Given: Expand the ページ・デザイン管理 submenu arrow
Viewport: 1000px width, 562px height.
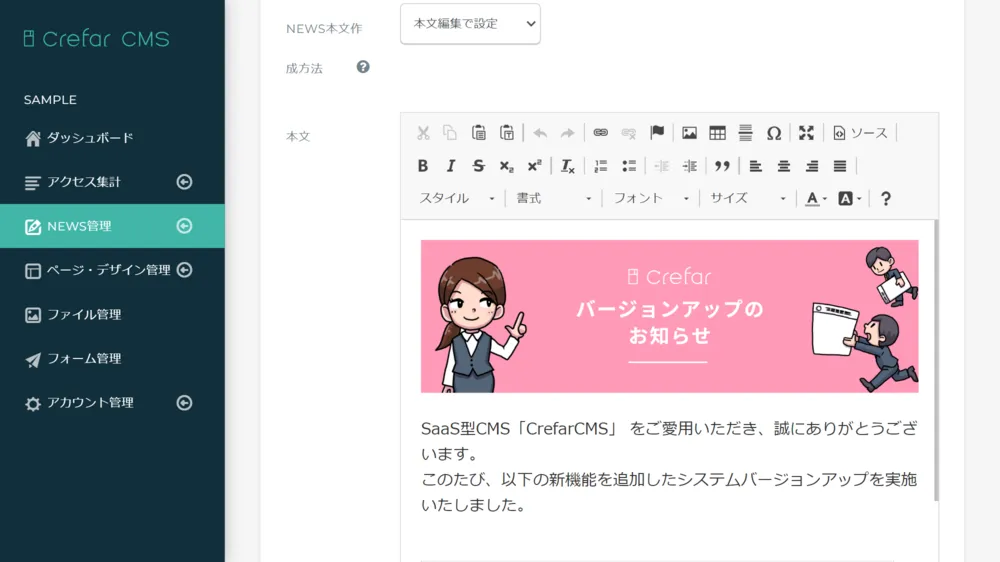Looking at the screenshot, I should (x=184, y=270).
